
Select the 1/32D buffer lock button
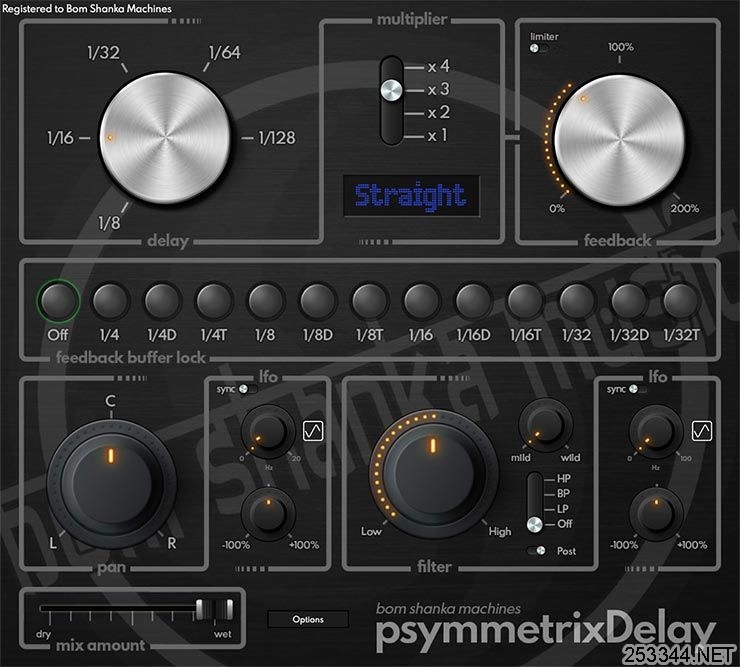(x=629, y=301)
